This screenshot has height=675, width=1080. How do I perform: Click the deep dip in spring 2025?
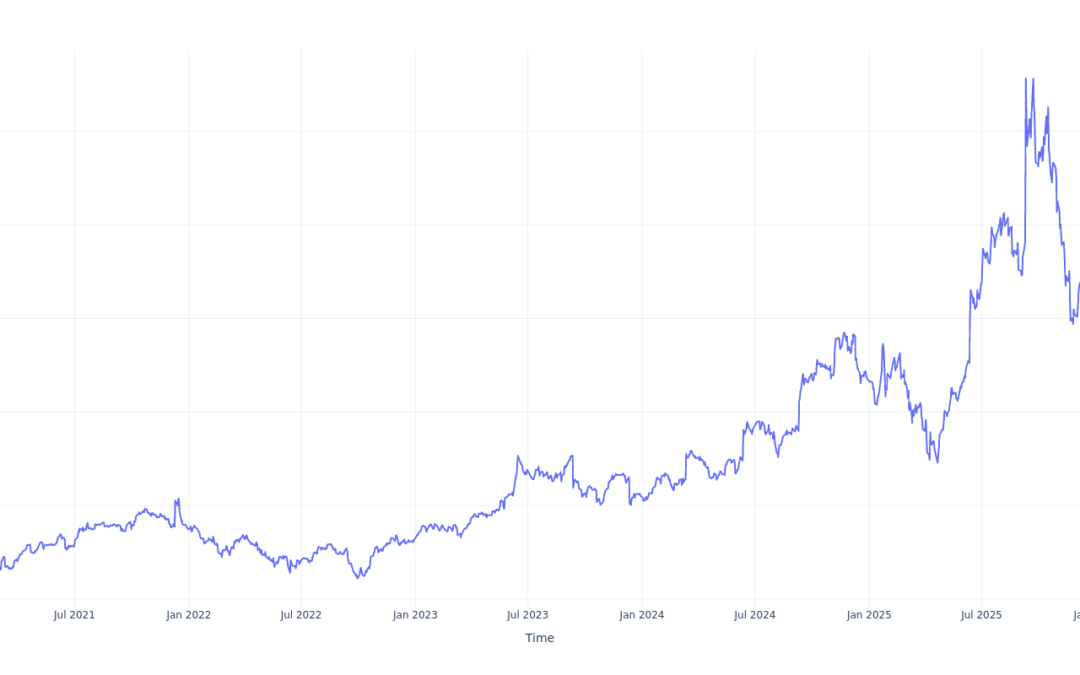[x=937, y=461]
